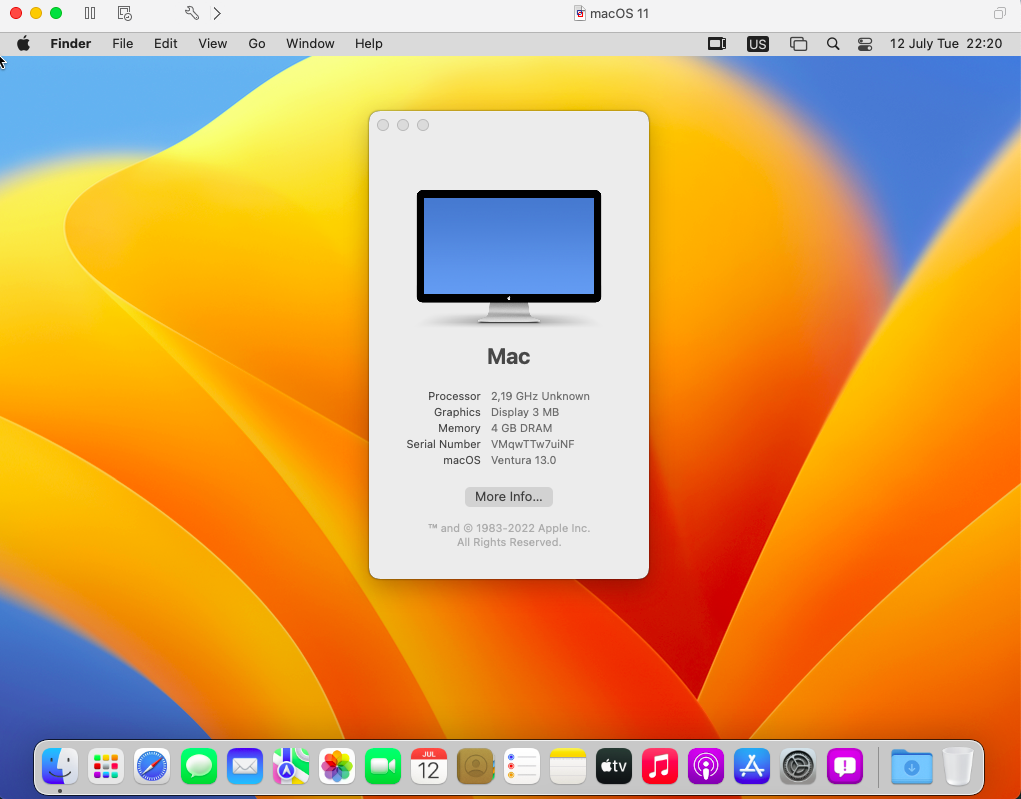This screenshot has height=799, width=1021.
Task: Open the App Store icon
Action: 751,767
